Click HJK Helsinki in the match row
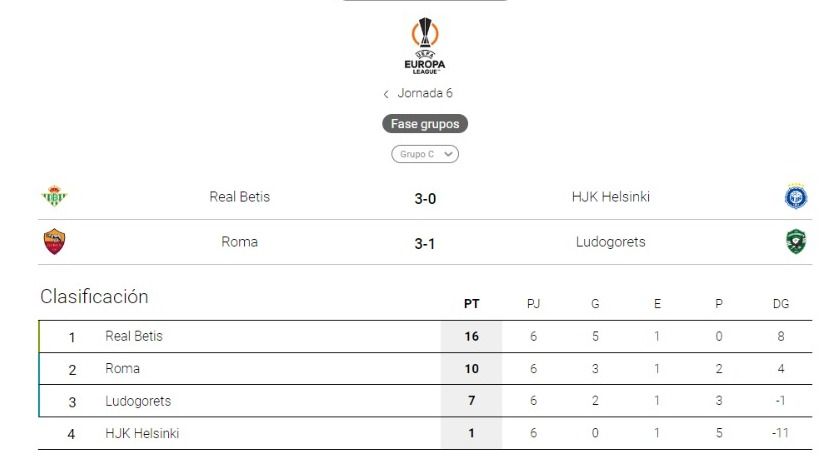Viewport: 828px width, 470px height. point(610,197)
